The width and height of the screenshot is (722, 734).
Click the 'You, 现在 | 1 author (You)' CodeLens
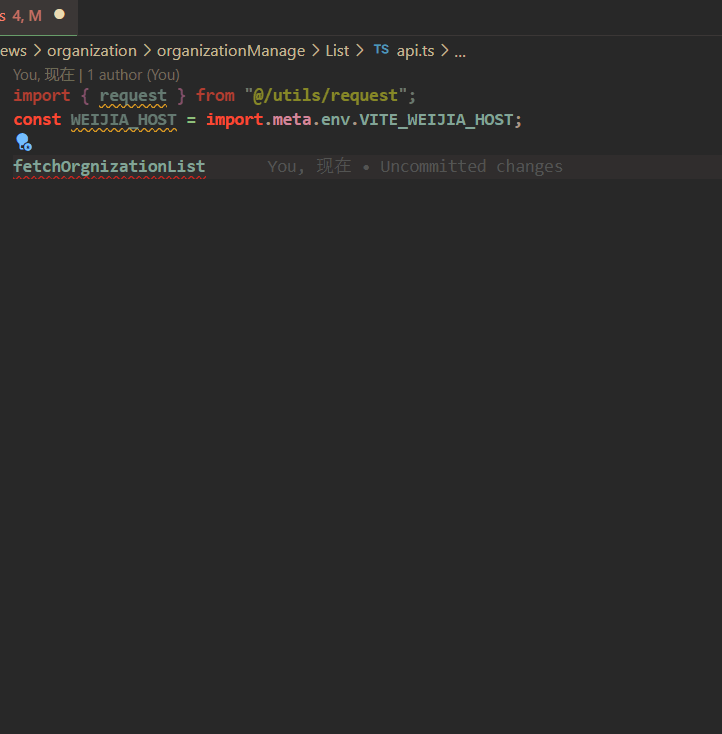(x=96, y=75)
